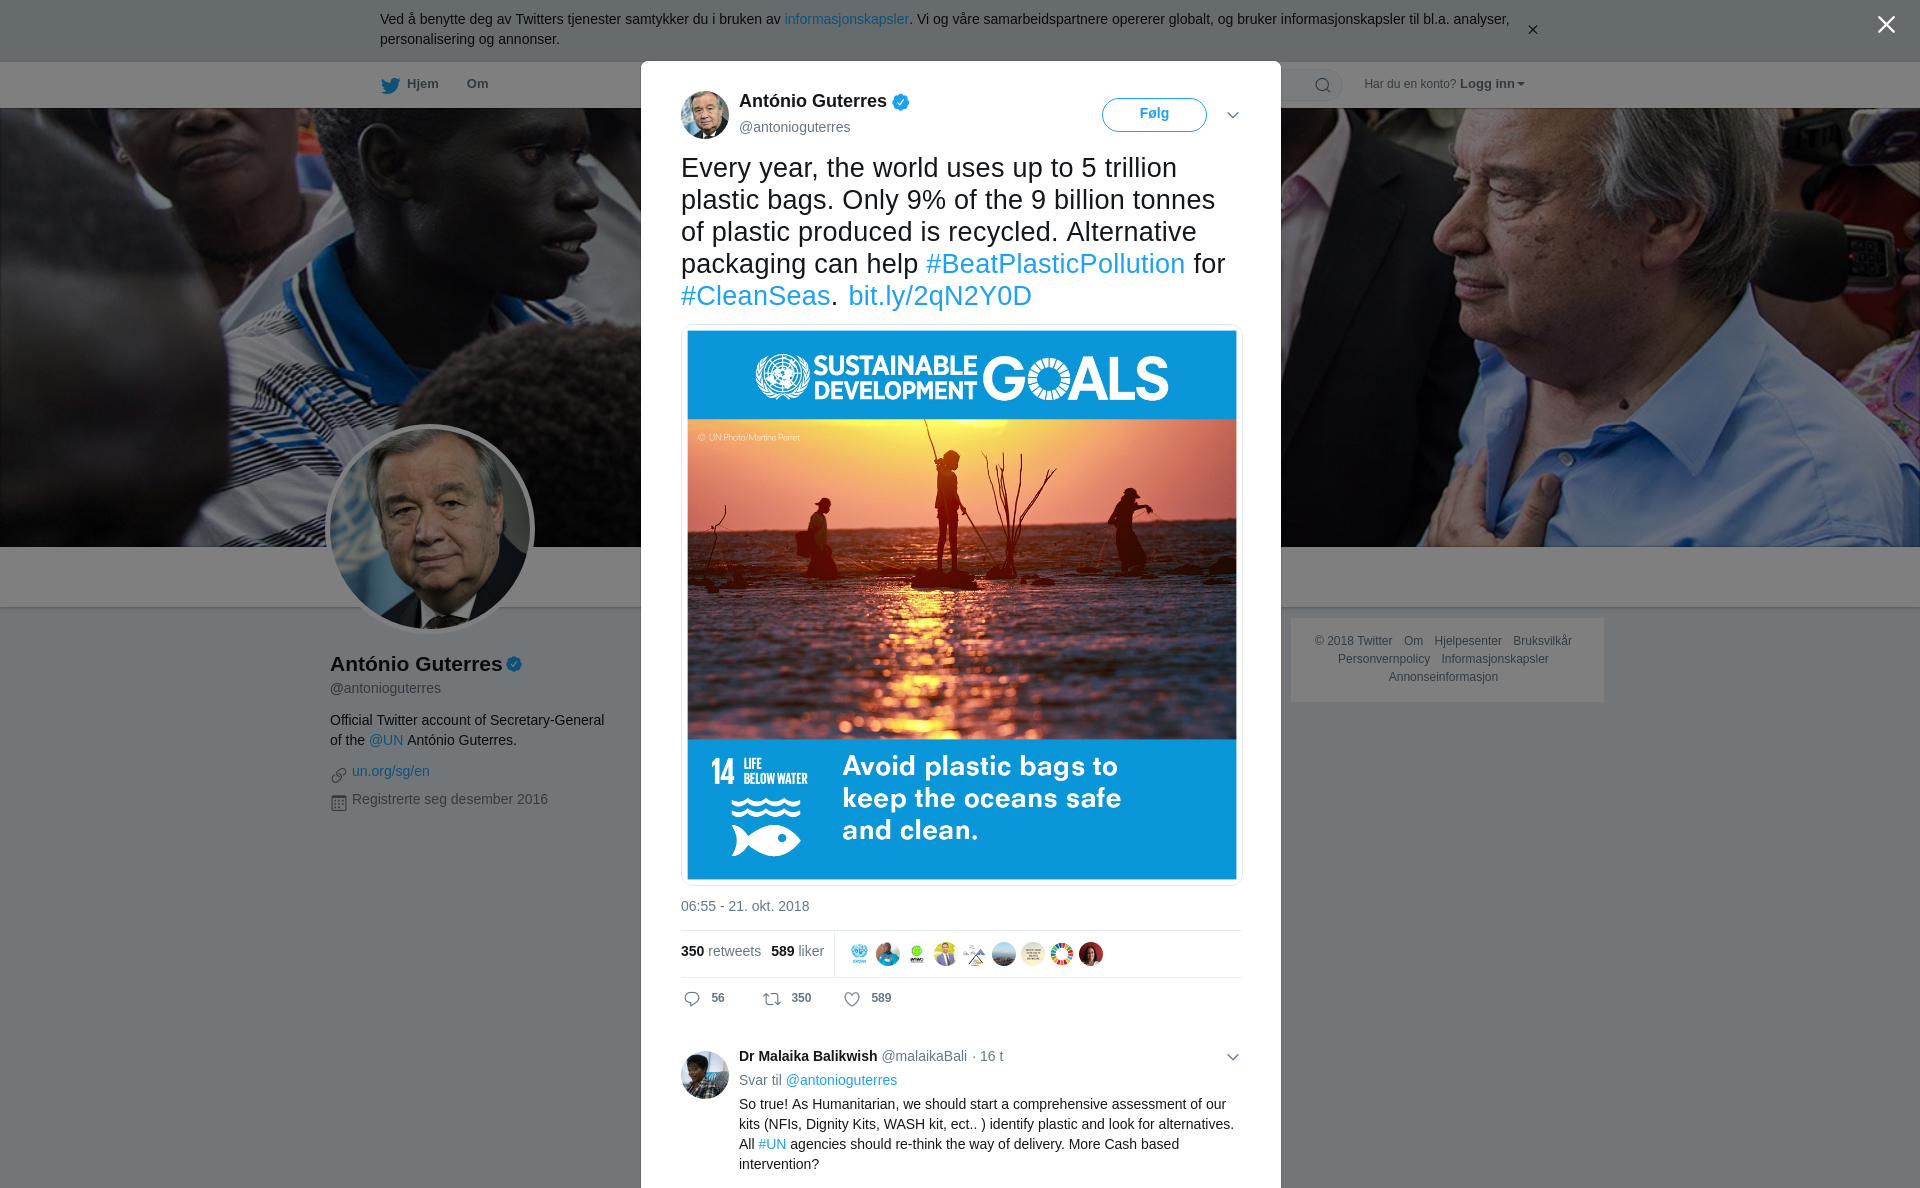Viewport: 1920px width, 1188px height.
Task: Open Dr Malaika Balikwish's profile avatar
Action: click(705, 1075)
